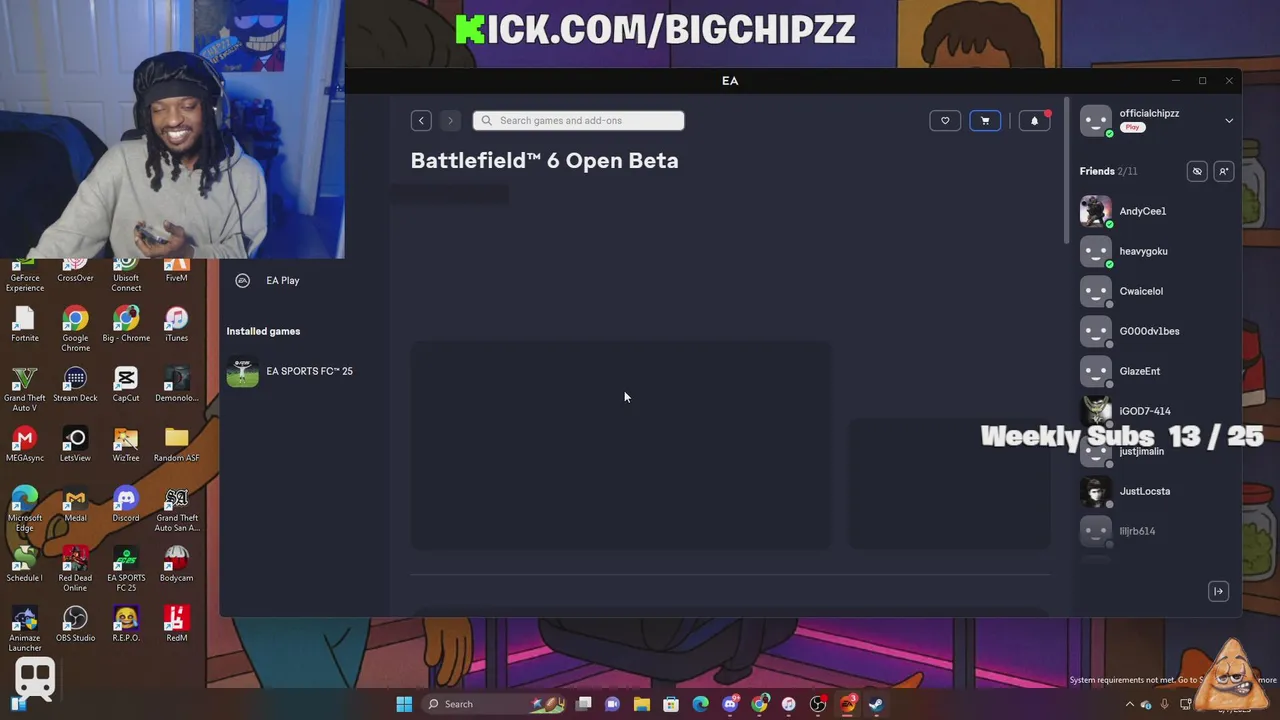
Task: Open Steam from taskbar
Action: [876, 704]
